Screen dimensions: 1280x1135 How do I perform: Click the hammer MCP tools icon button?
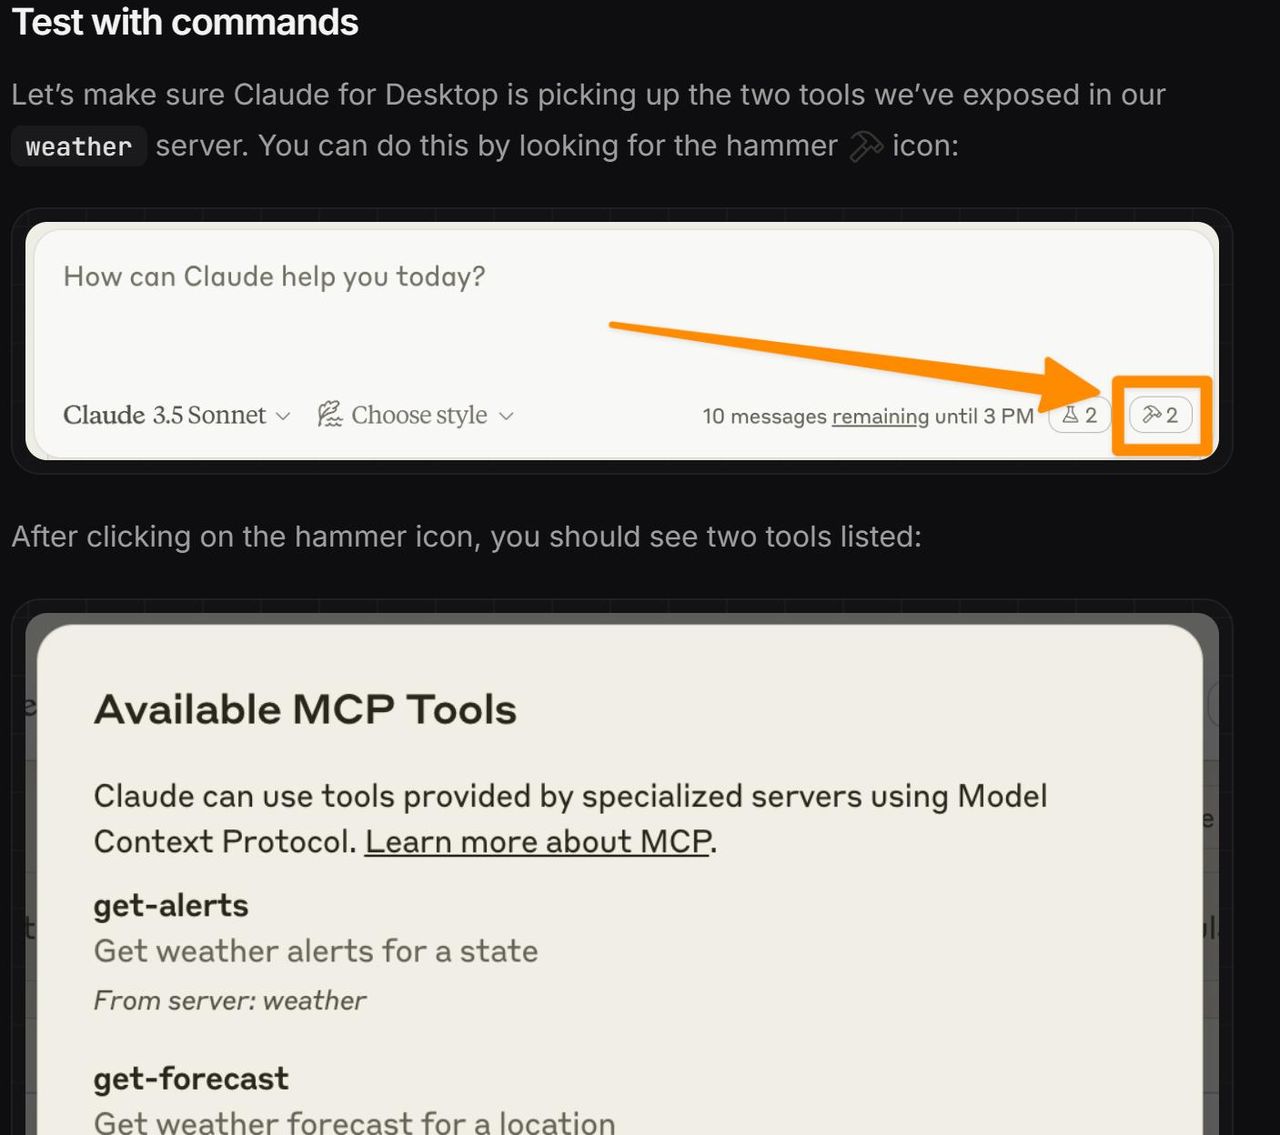1160,415
